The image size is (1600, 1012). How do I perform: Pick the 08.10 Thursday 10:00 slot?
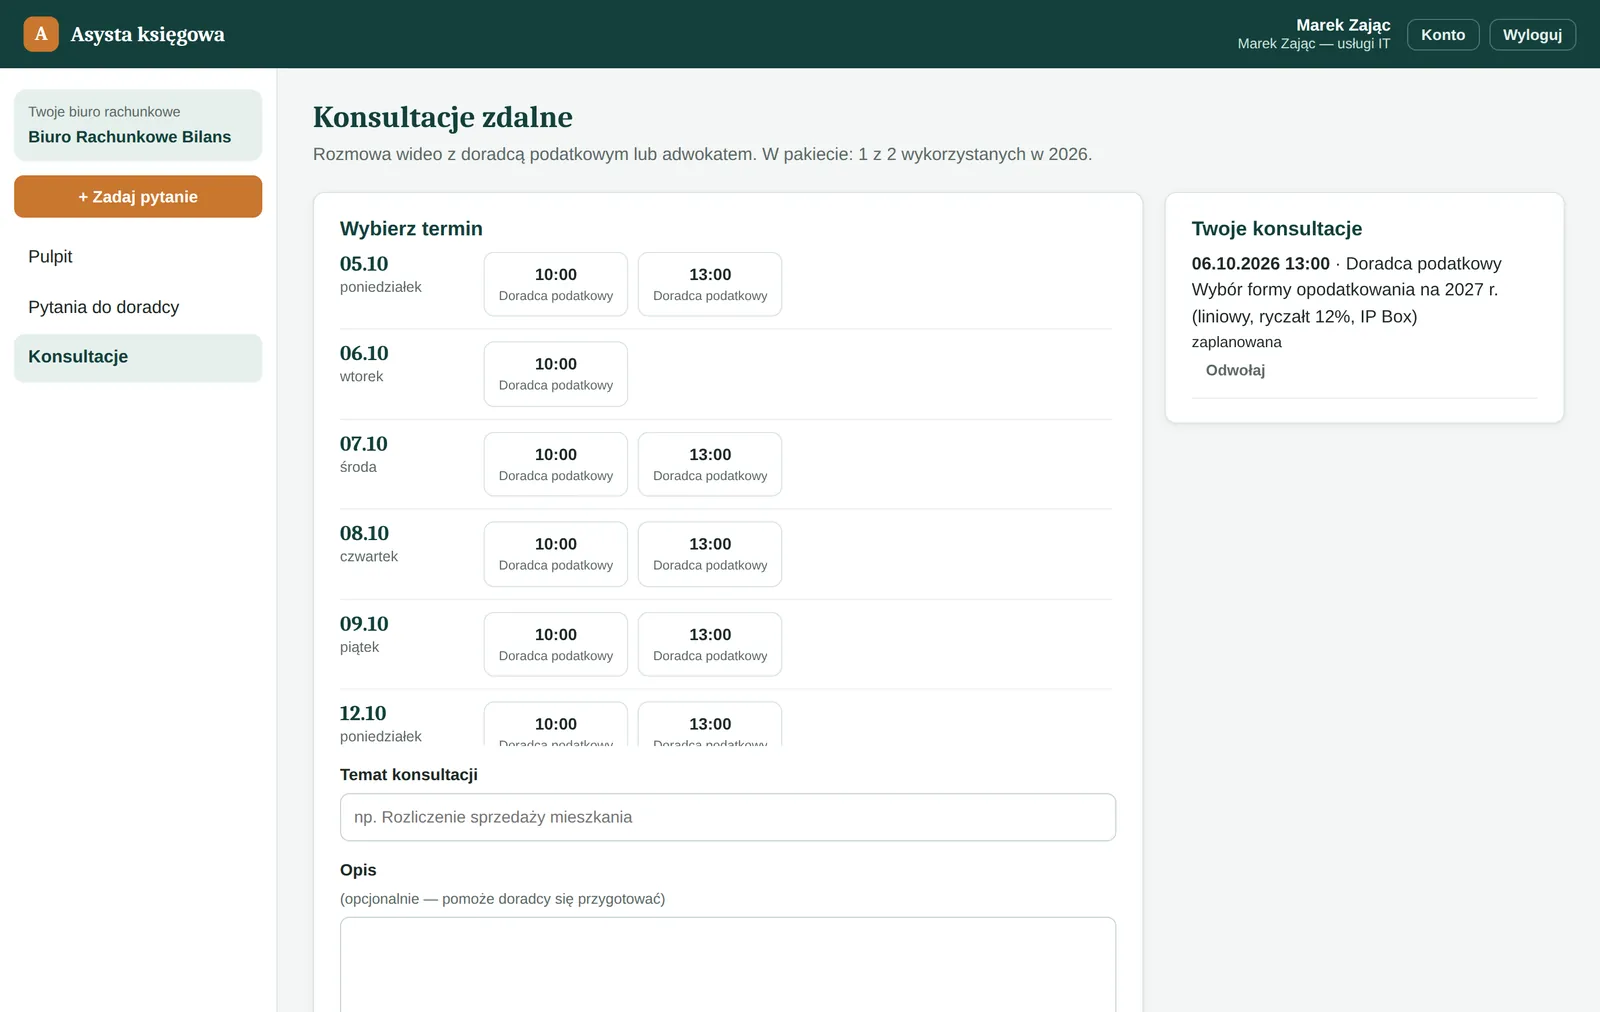[556, 554]
